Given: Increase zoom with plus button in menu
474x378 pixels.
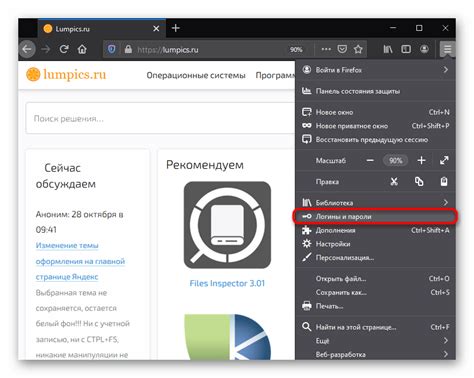Looking at the screenshot, I should (421, 160).
